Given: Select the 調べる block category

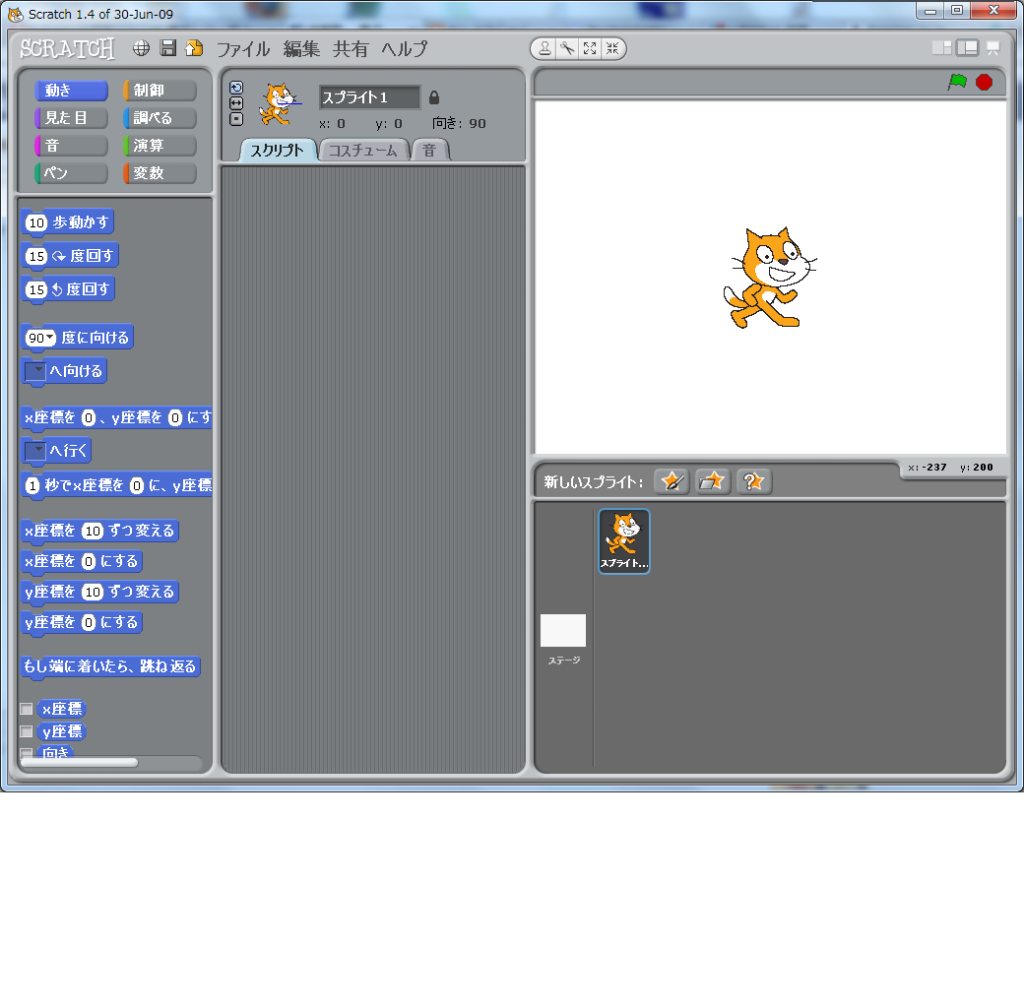Looking at the screenshot, I should pos(160,118).
